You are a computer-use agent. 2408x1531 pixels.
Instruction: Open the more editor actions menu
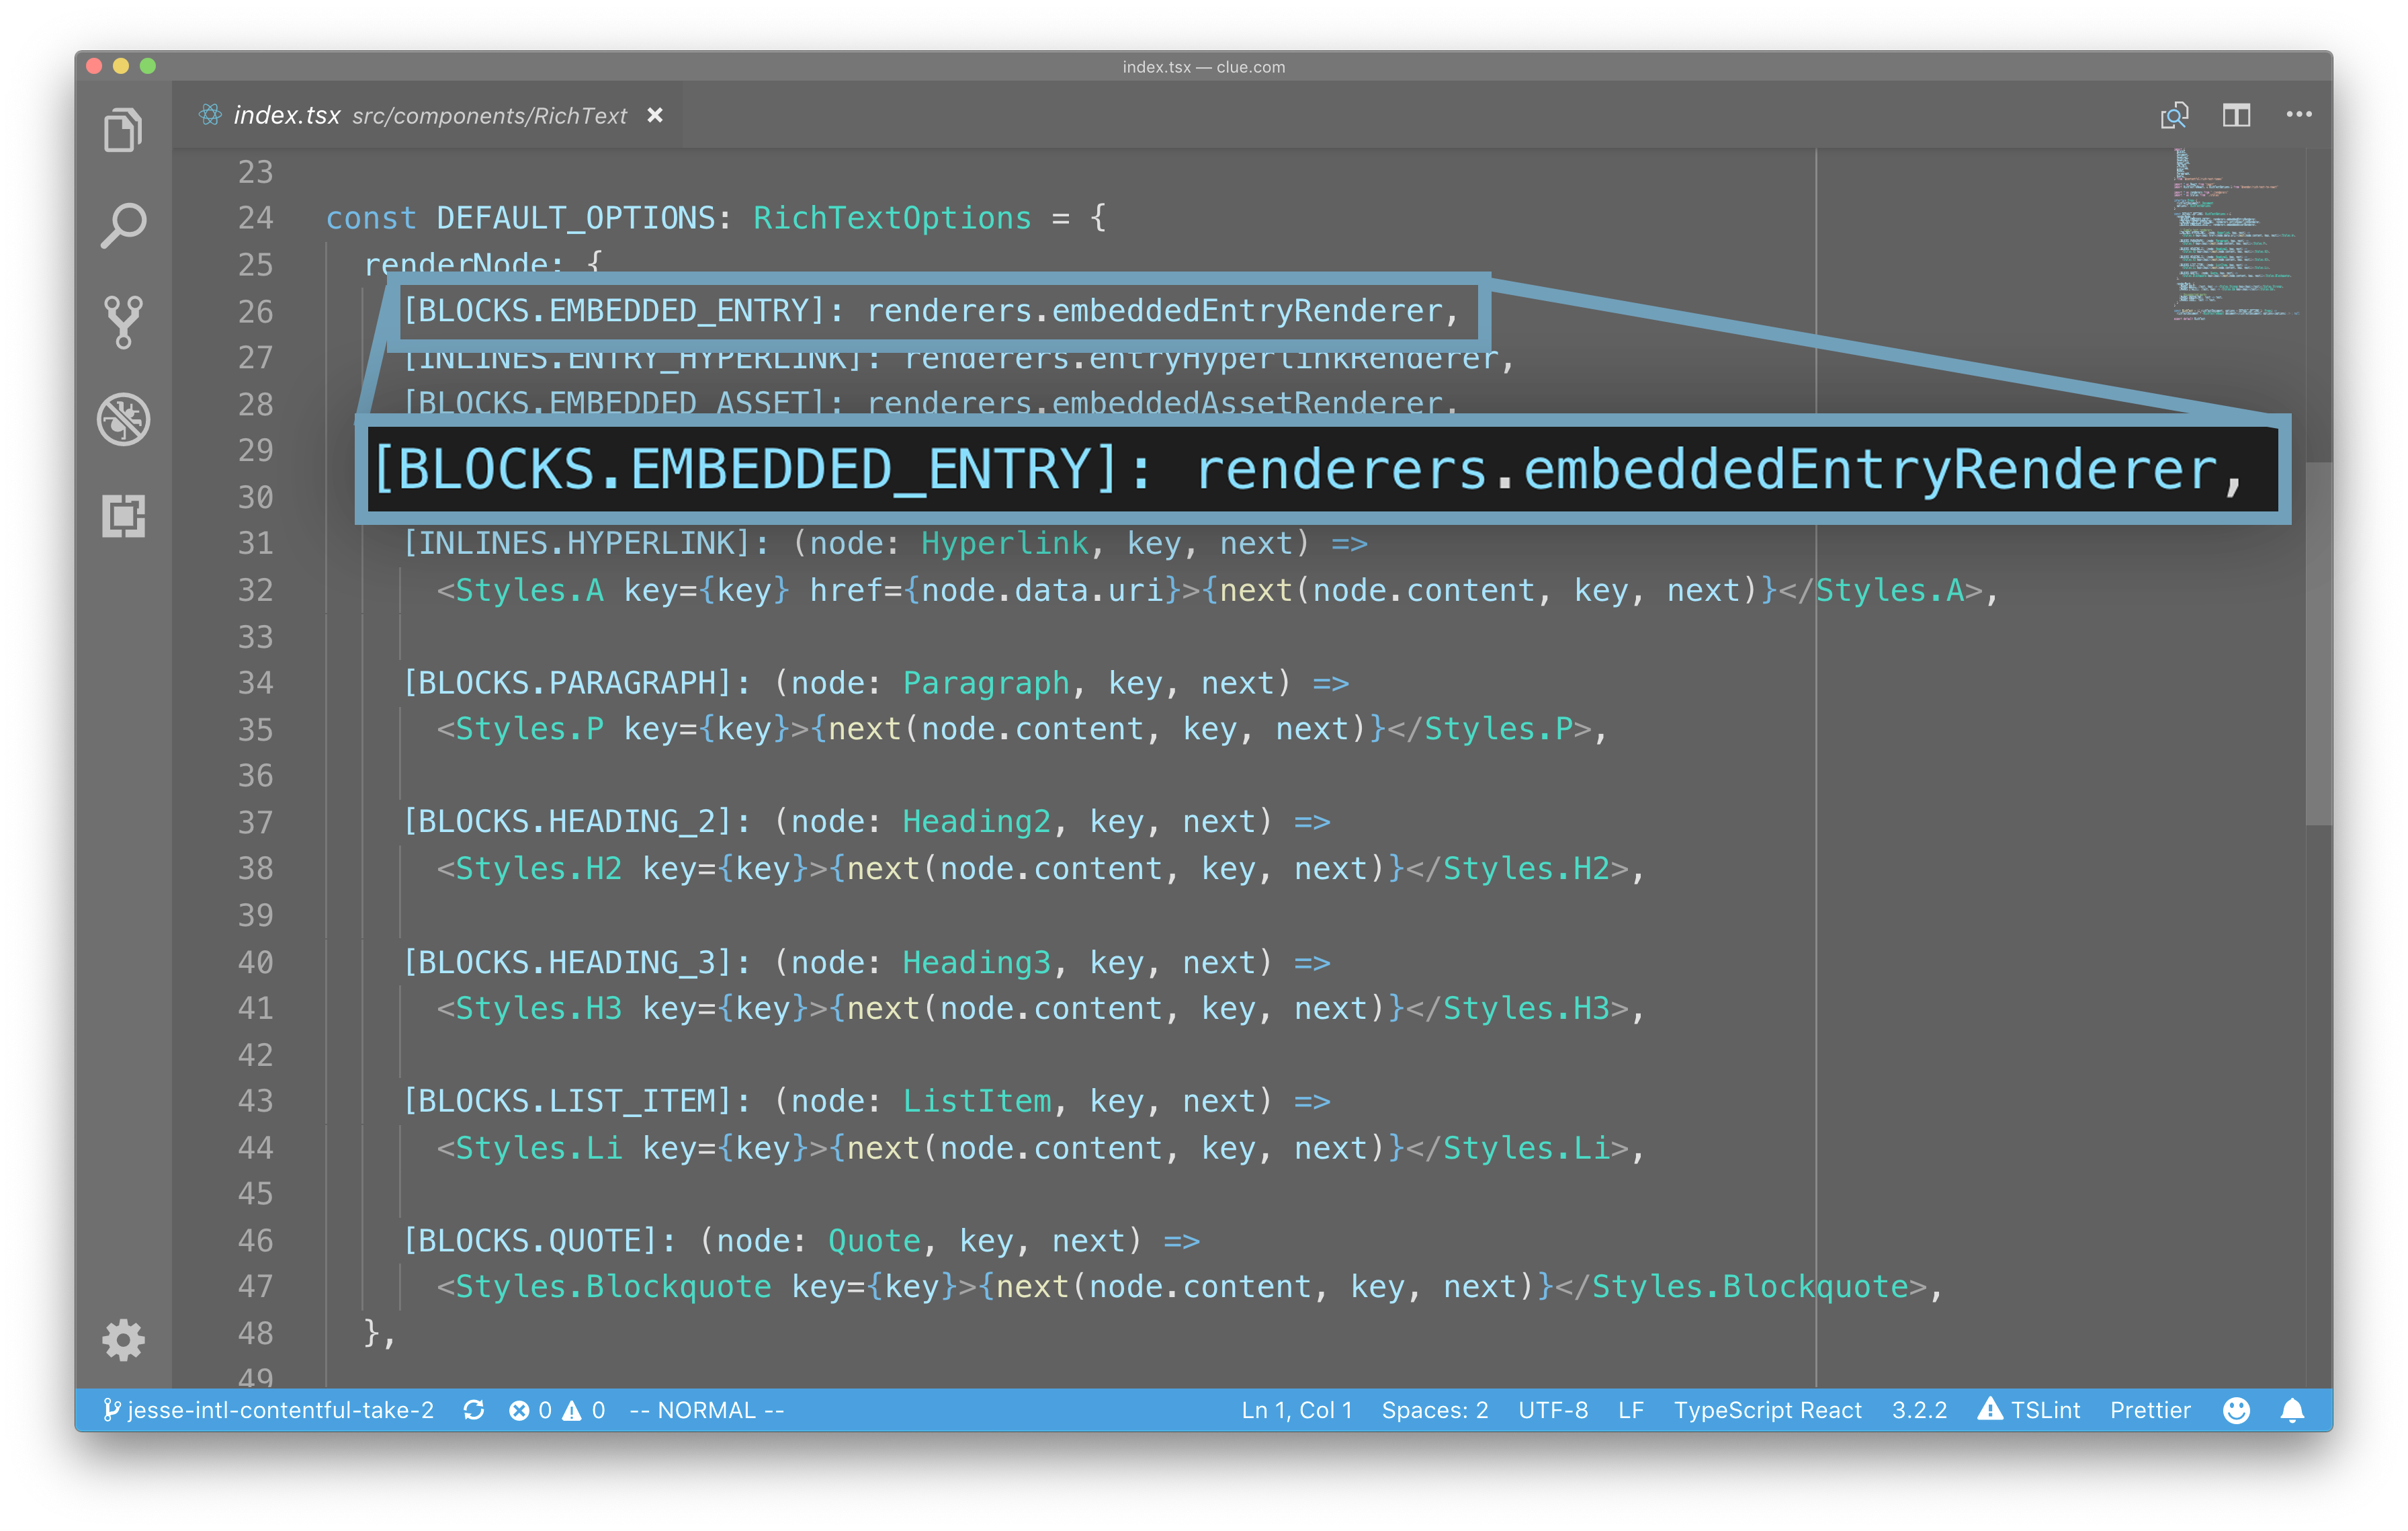click(2299, 115)
